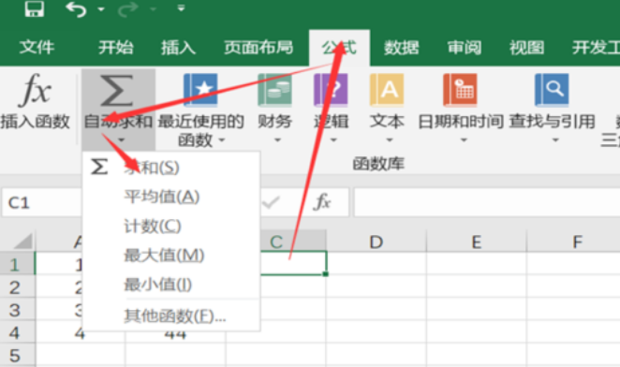Switch to the 数据 tab
This screenshot has height=367, width=620.
click(x=401, y=47)
